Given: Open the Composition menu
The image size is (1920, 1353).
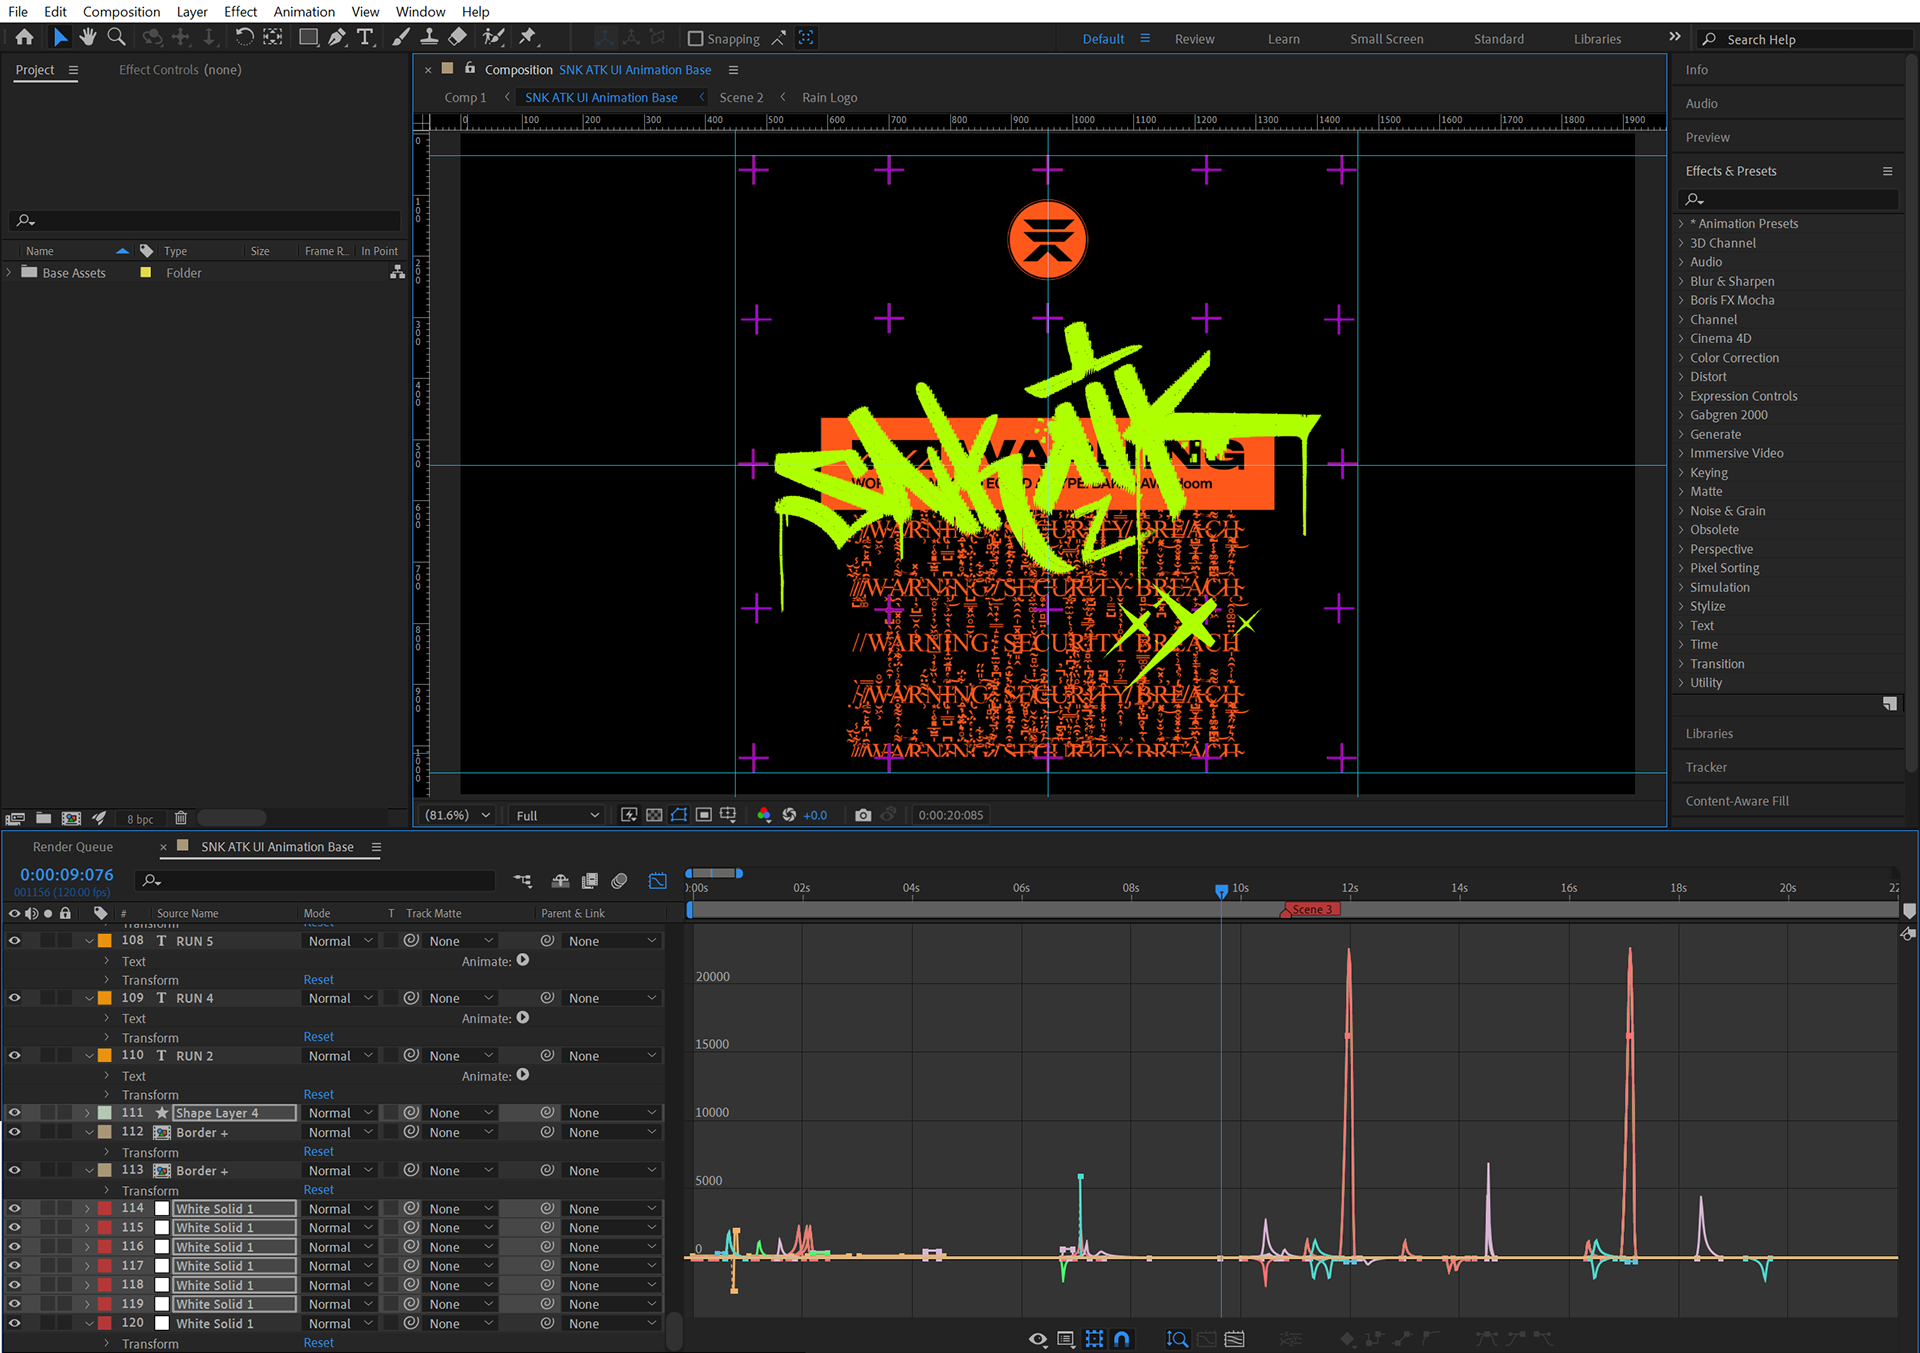Looking at the screenshot, I should click(x=121, y=11).
